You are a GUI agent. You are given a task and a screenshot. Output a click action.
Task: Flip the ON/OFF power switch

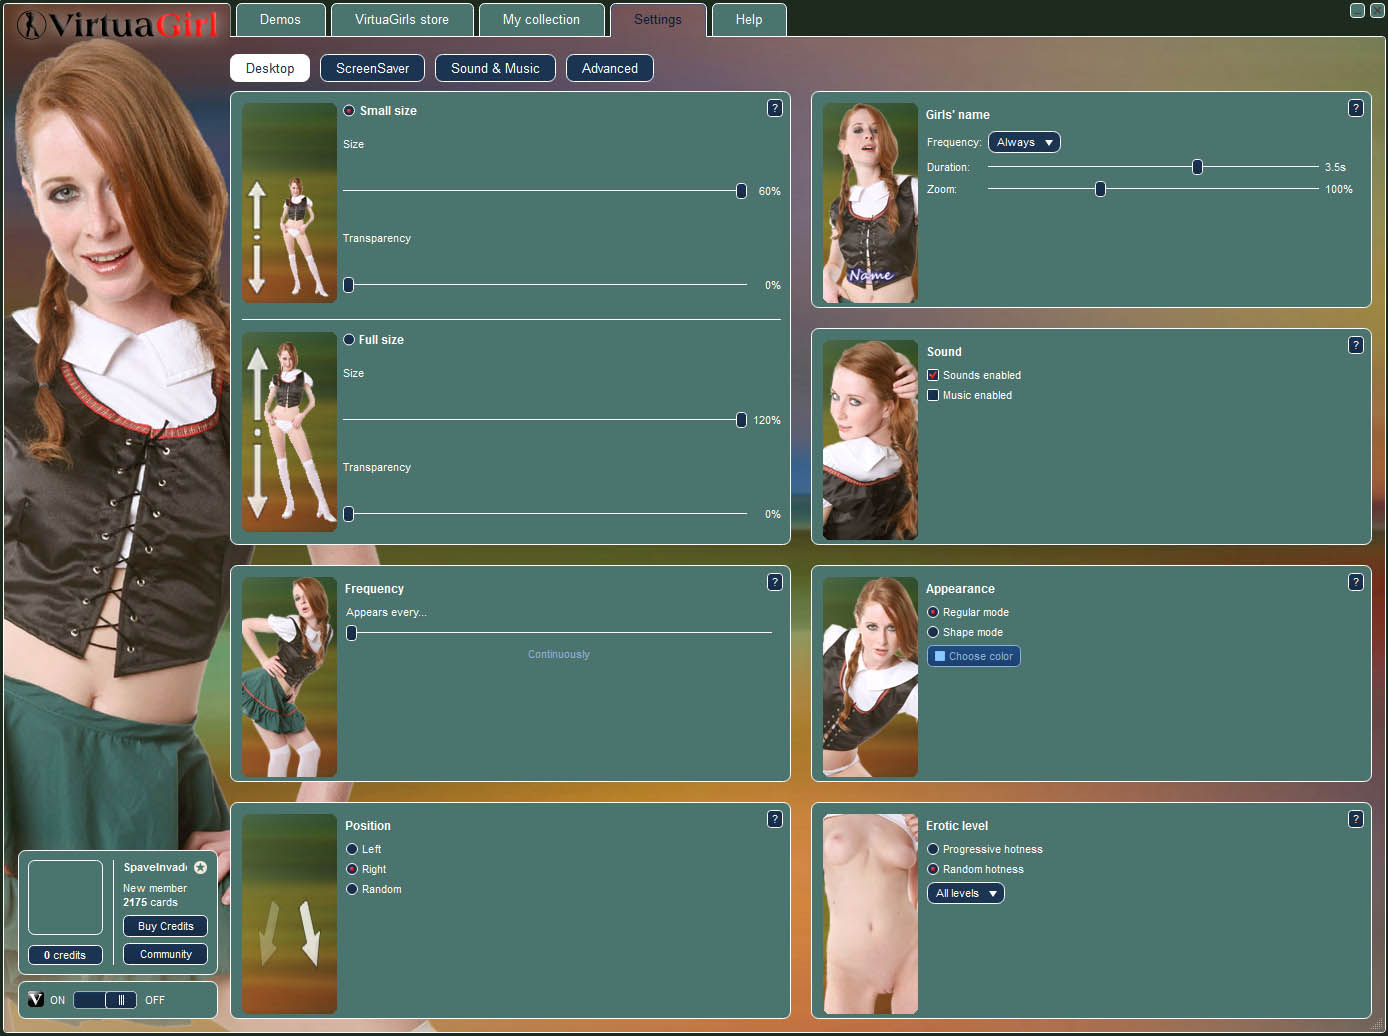coord(105,1000)
